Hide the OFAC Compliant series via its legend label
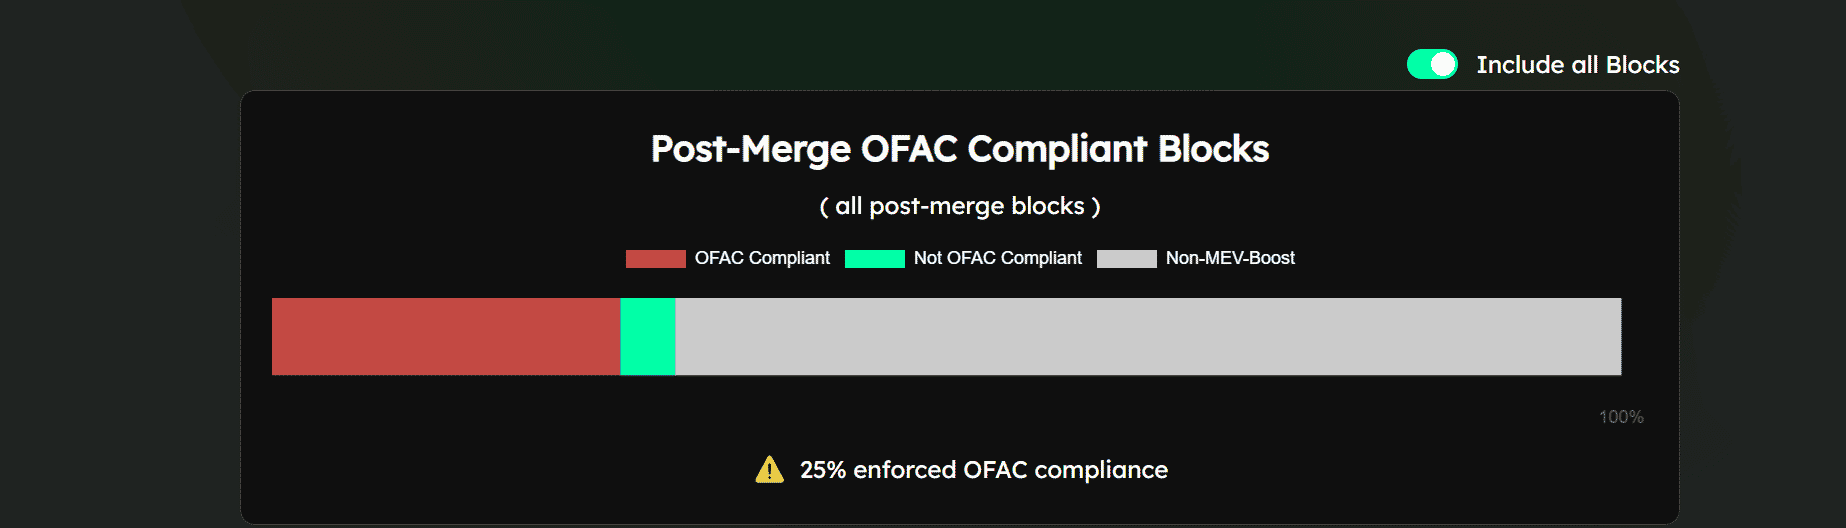 (762, 258)
